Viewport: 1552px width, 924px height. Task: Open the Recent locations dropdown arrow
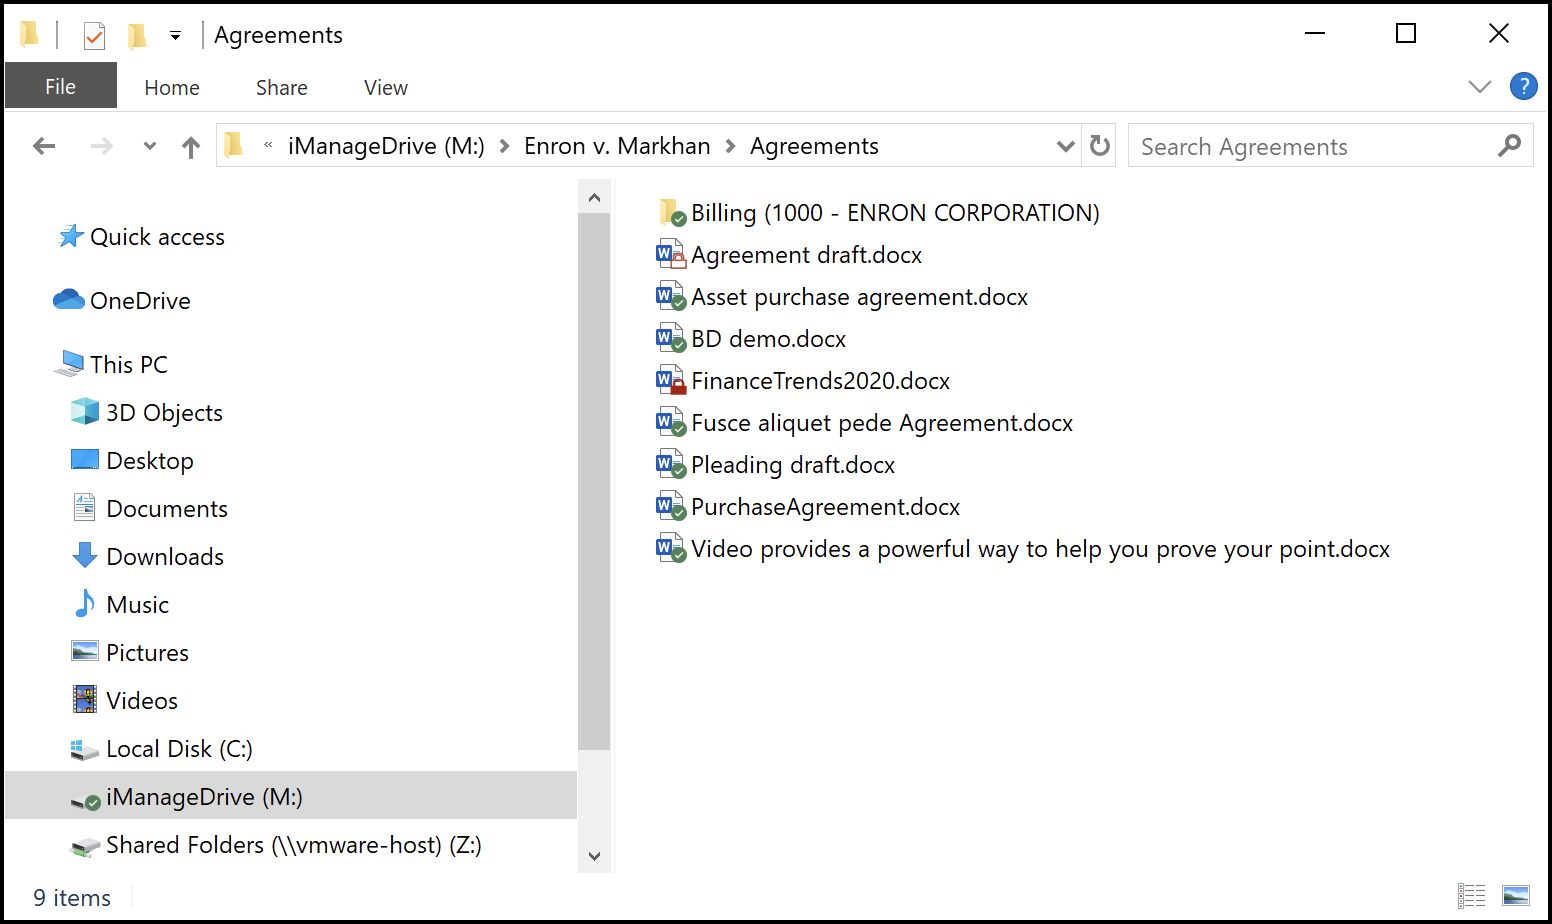pyautogui.click(x=150, y=147)
